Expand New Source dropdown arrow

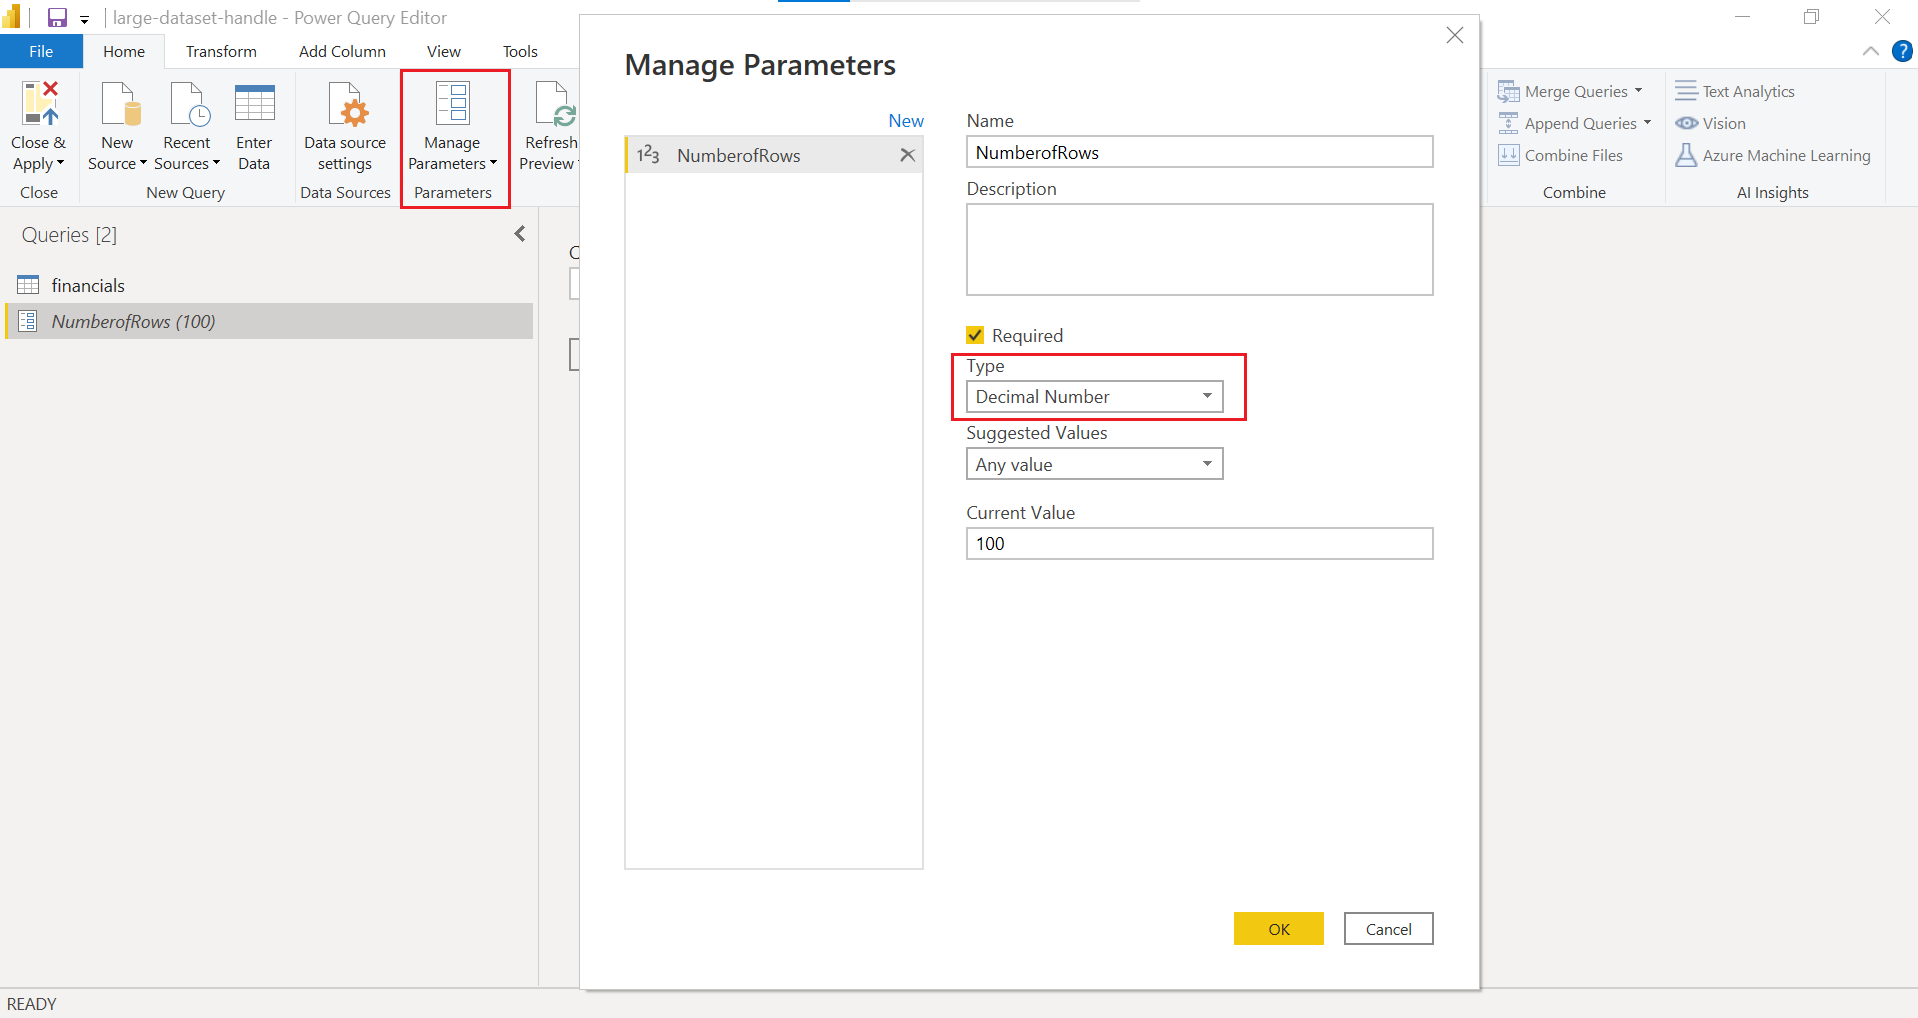[143, 163]
